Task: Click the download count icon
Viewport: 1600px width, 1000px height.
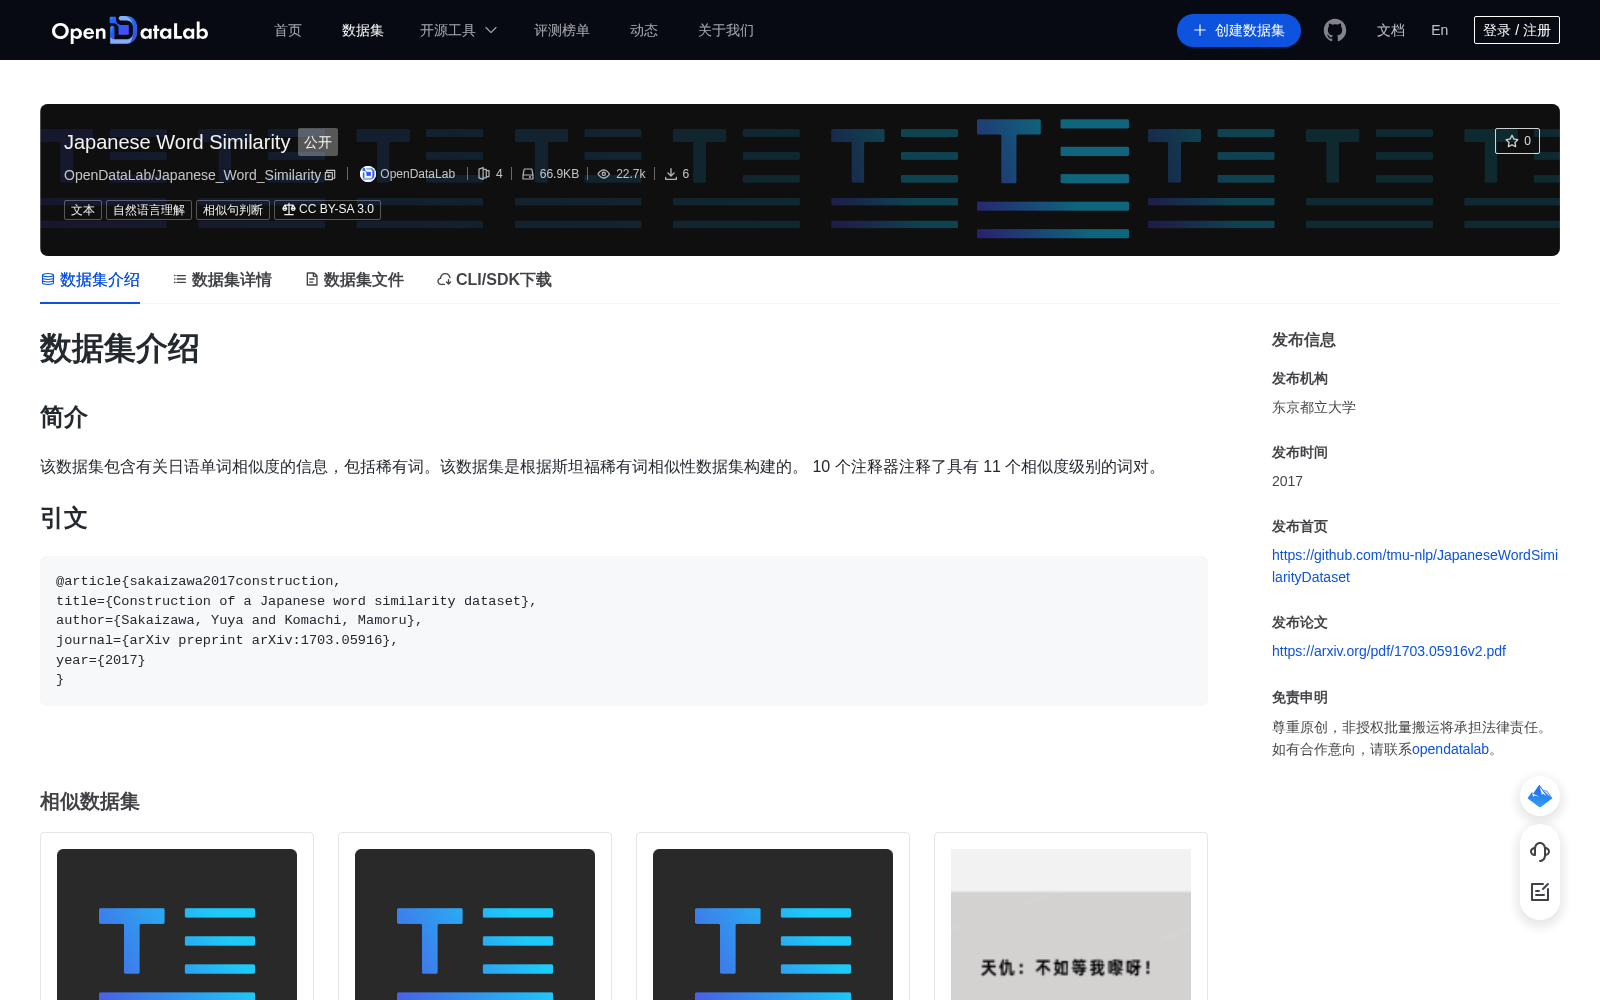Action: tap(671, 174)
